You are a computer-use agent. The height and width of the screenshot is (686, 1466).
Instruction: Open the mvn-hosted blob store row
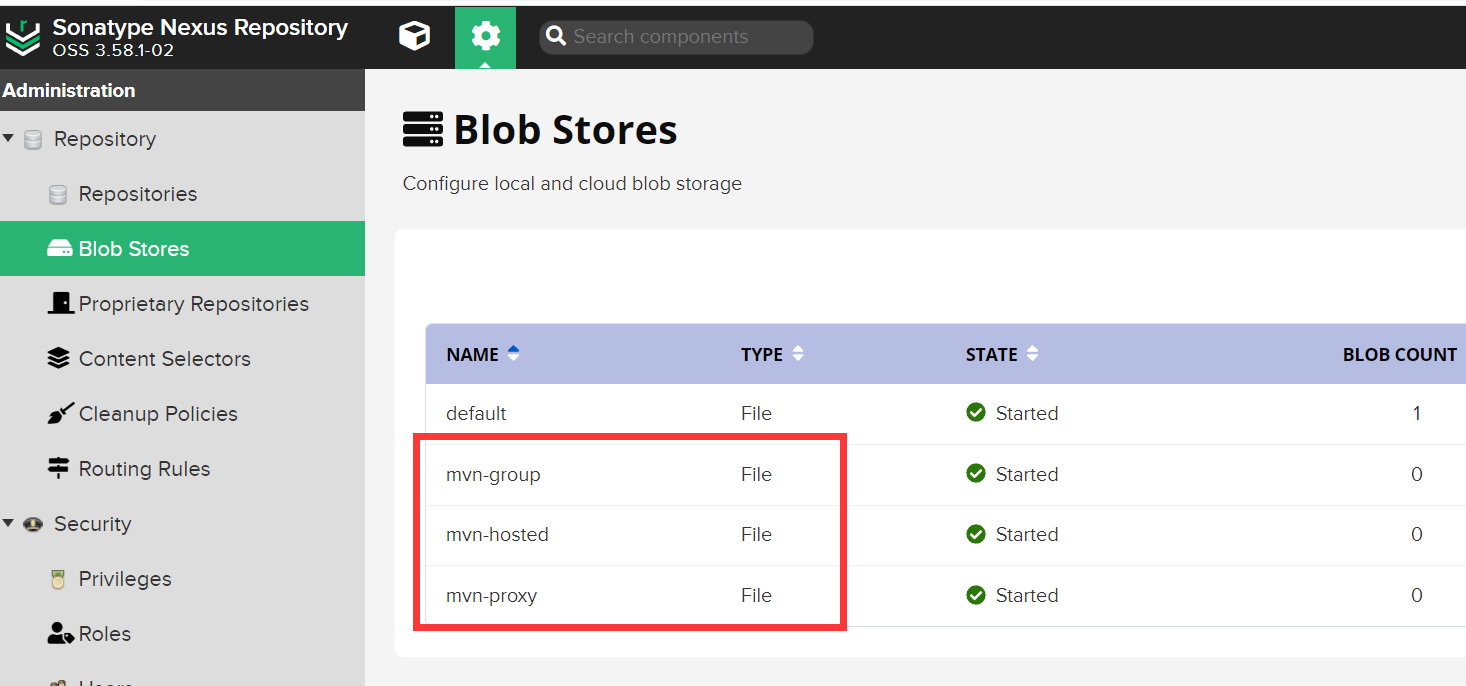(x=497, y=535)
